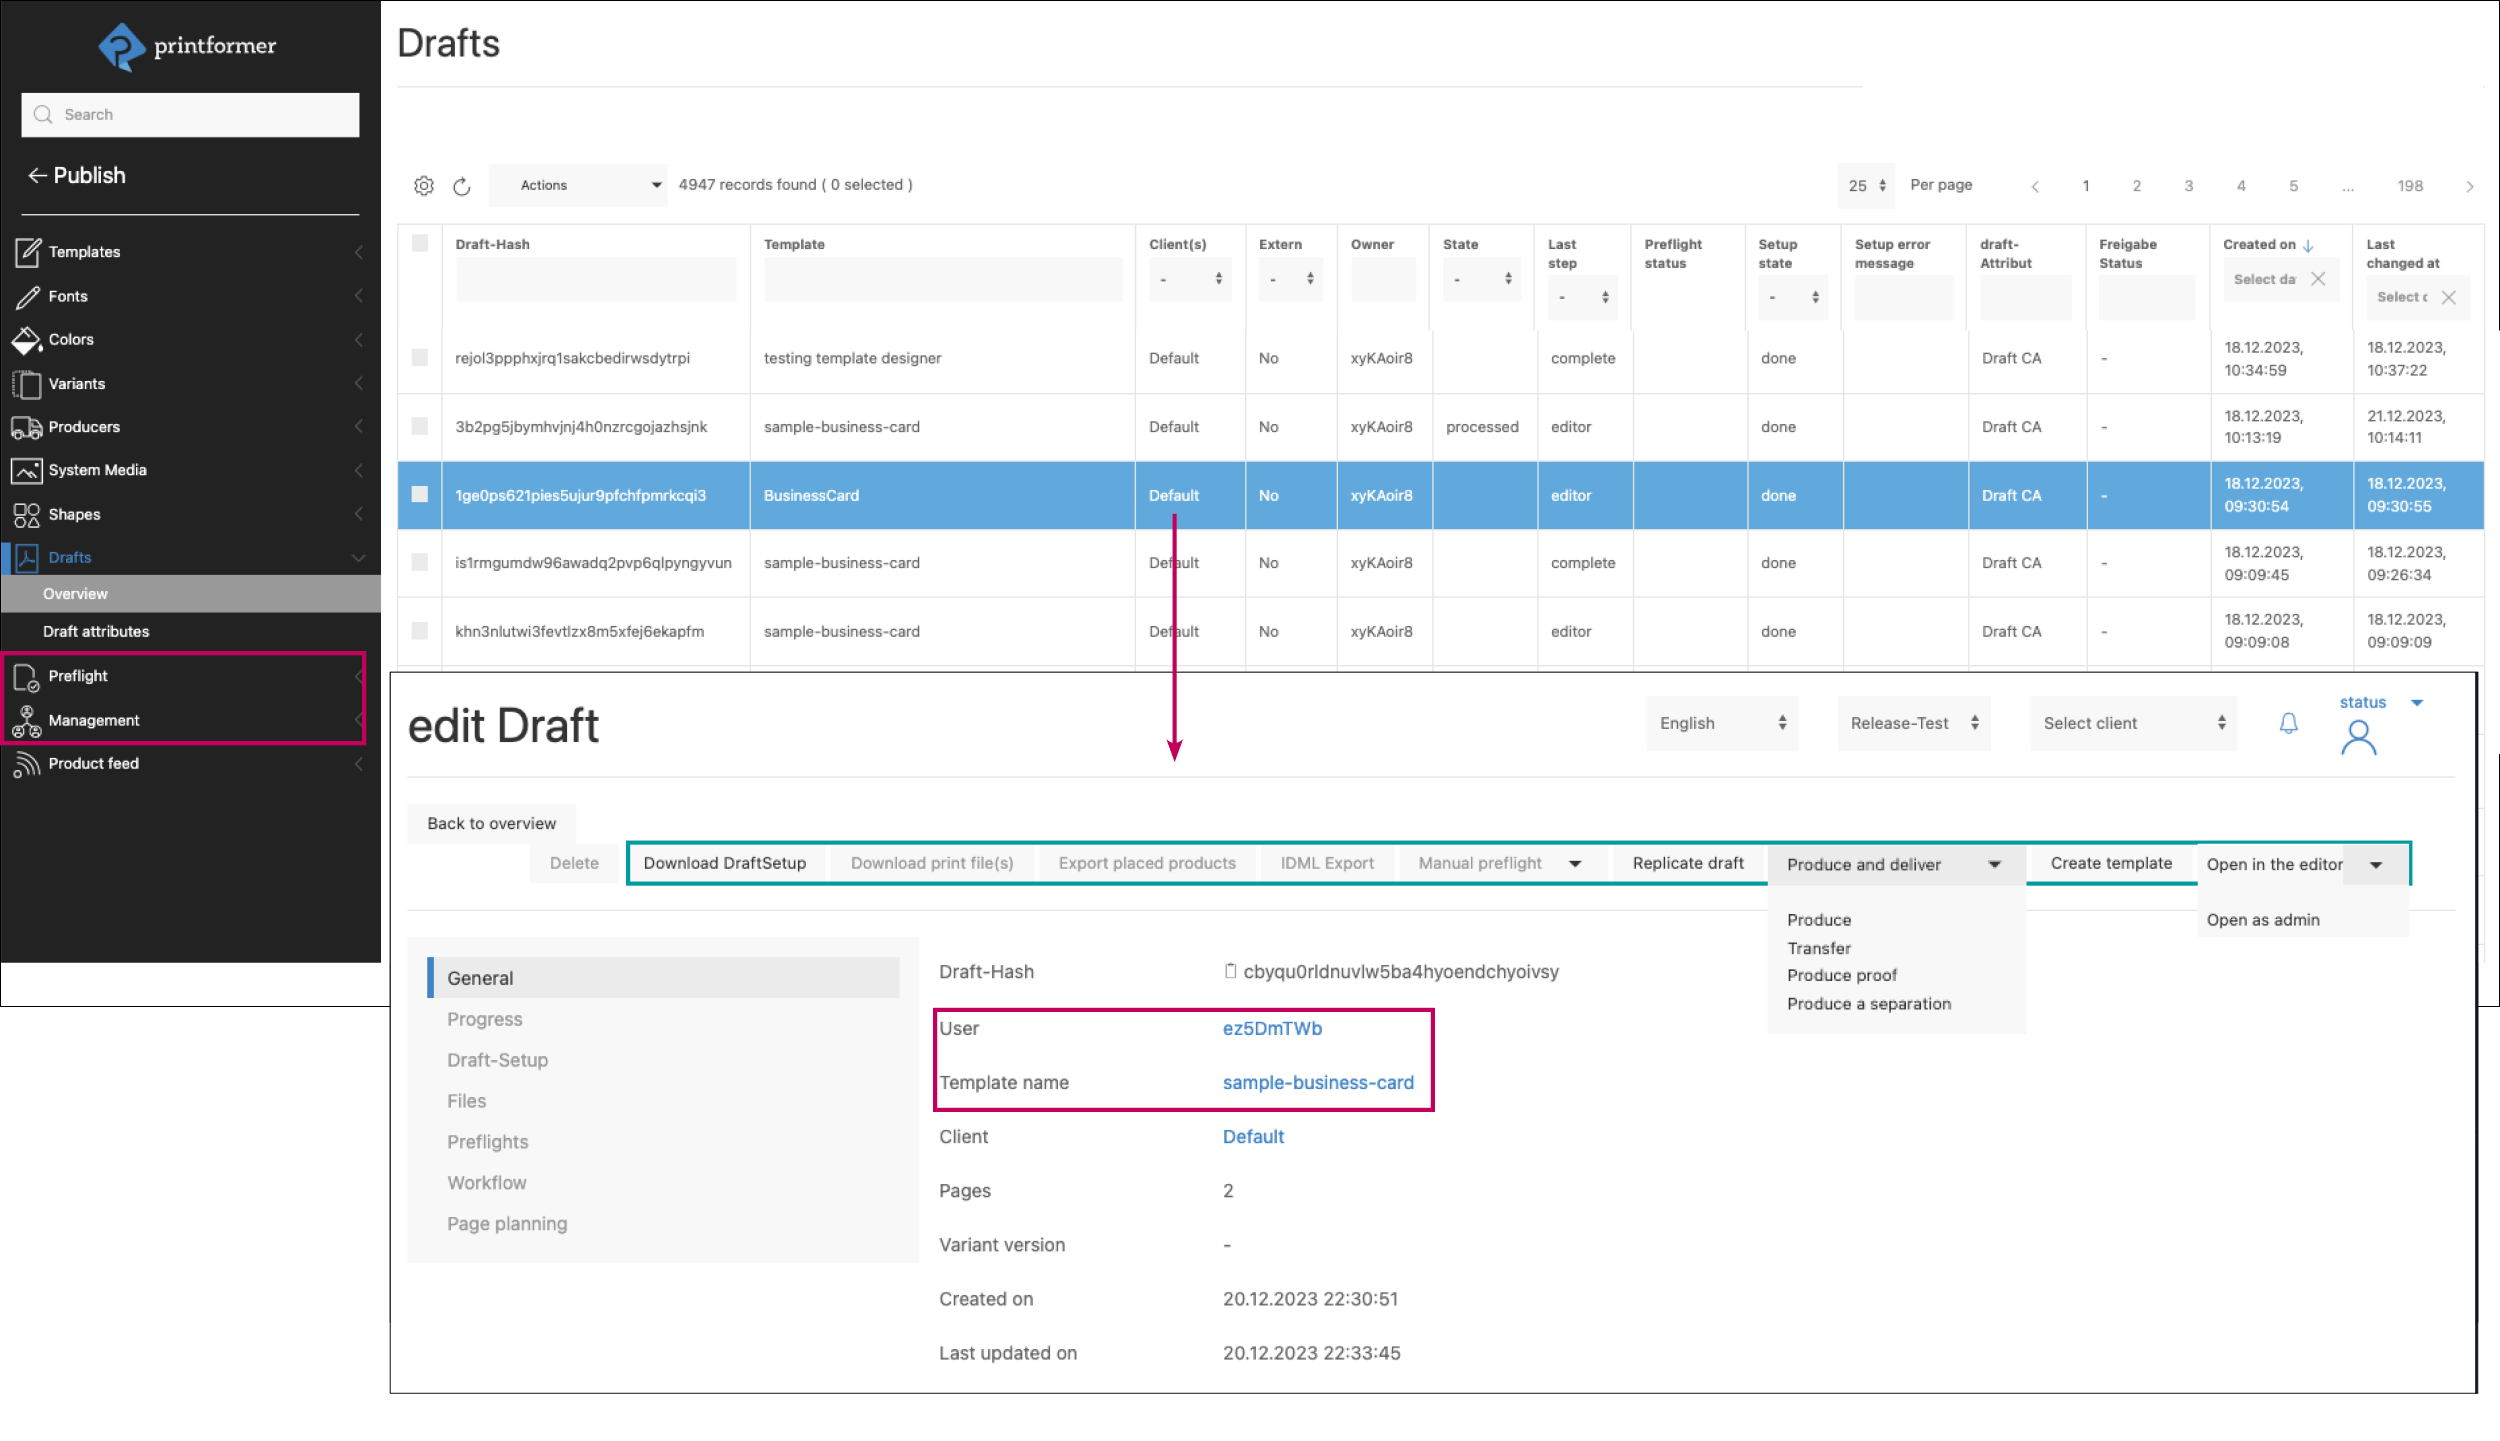This screenshot has width=2500, height=1441.
Task: Click the user profile icon
Action: point(2359,738)
